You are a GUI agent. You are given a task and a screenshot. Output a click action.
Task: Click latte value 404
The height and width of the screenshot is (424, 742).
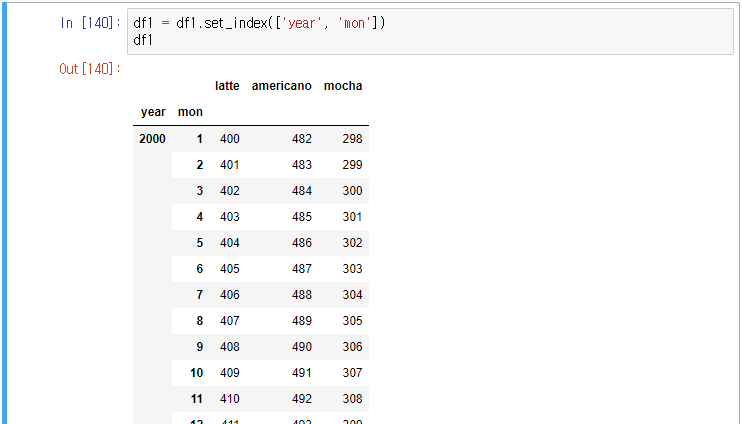coord(230,243)
